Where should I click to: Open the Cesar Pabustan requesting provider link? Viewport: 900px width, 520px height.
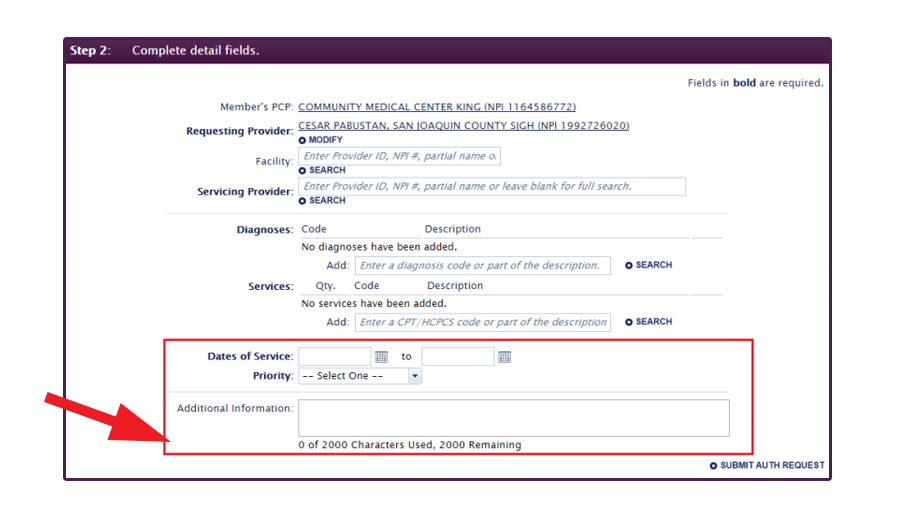point(464,126)
